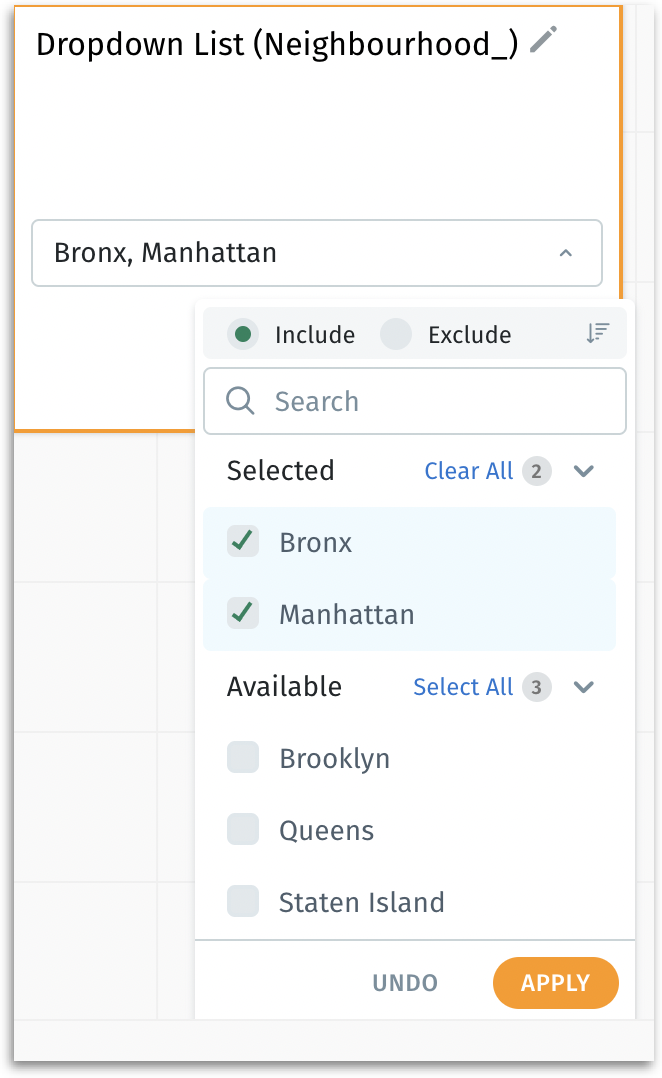The height and width of the screenshot is (1078, 662).
Task: Click the pencil edit icon beside title
Action: (543, 40)
